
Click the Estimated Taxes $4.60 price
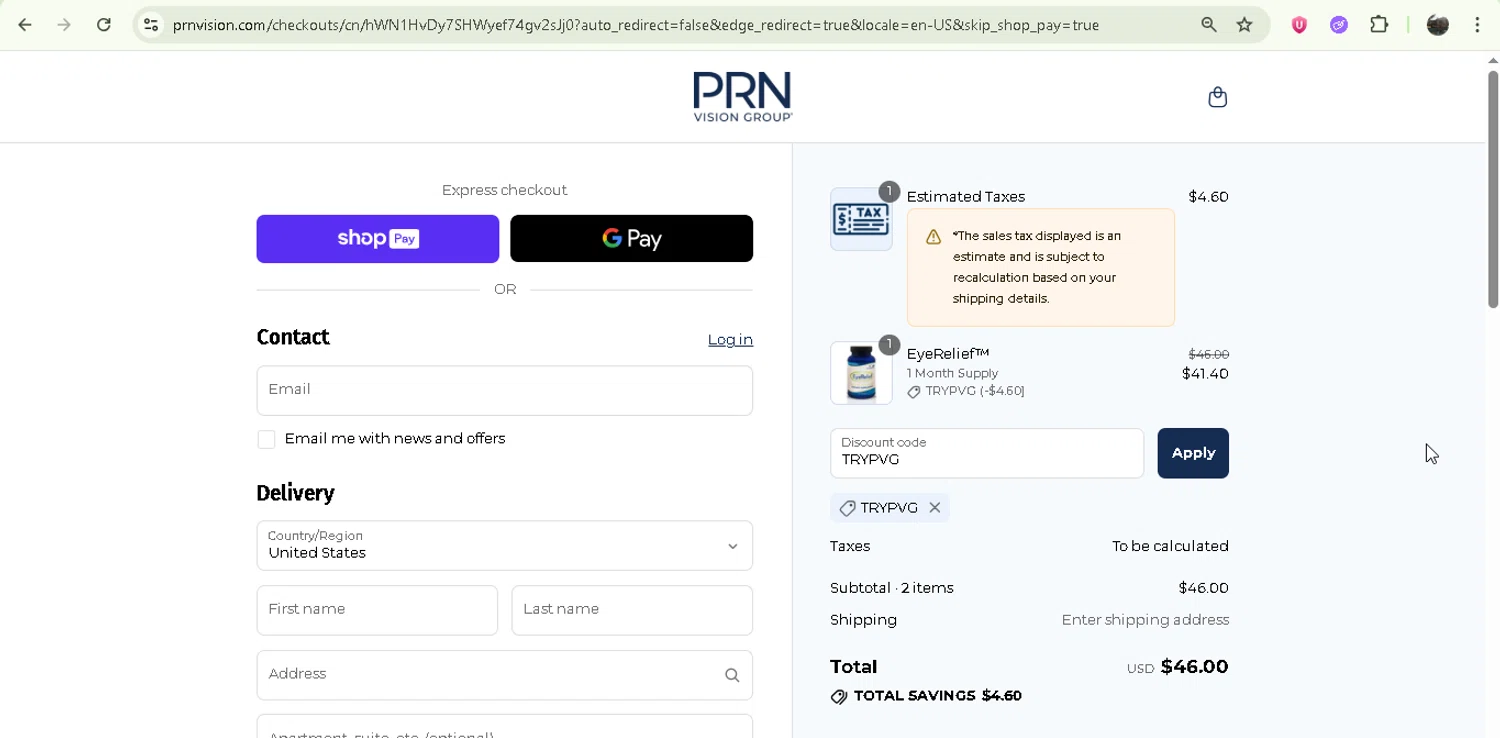(1208, 197)
